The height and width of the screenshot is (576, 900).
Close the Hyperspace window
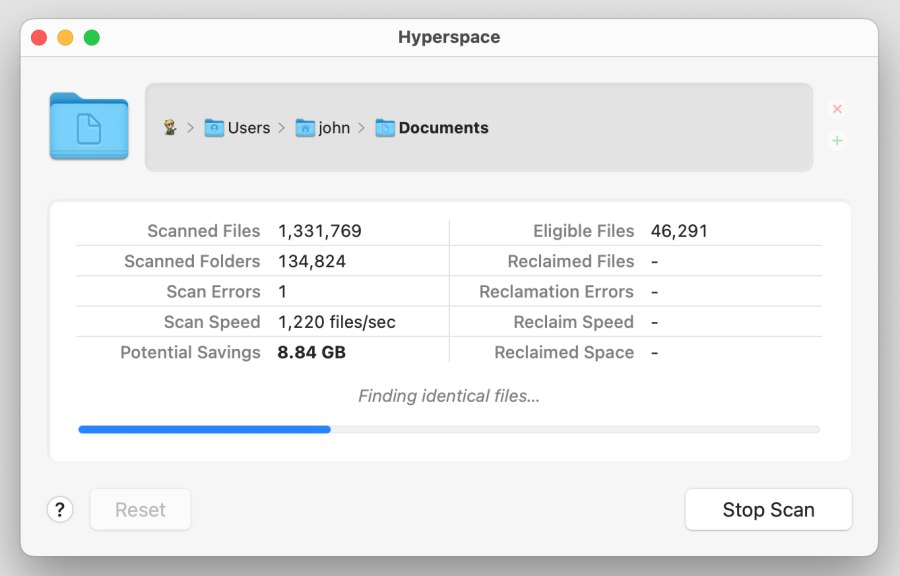coord(39,37)
